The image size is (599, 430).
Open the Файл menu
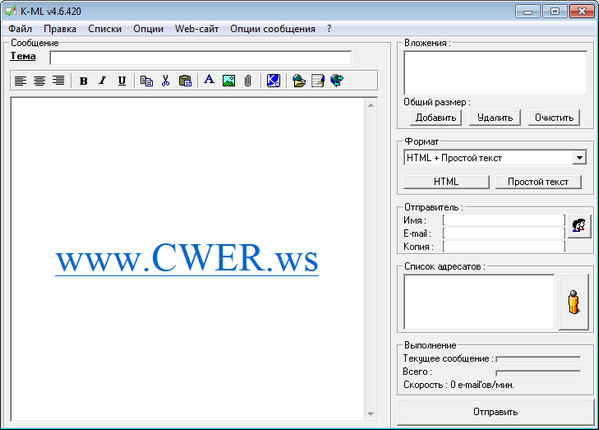pyautogui.click(x=20, y=29)
